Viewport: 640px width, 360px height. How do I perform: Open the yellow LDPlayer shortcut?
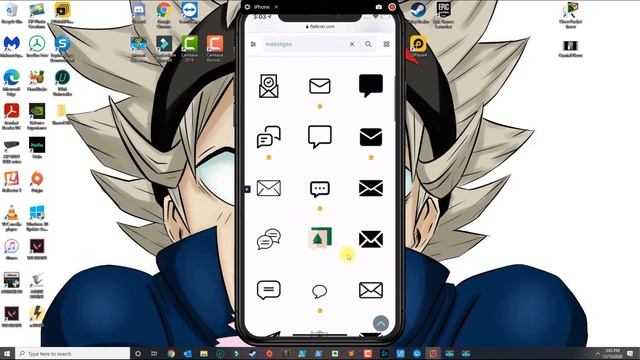coord(418,46)
